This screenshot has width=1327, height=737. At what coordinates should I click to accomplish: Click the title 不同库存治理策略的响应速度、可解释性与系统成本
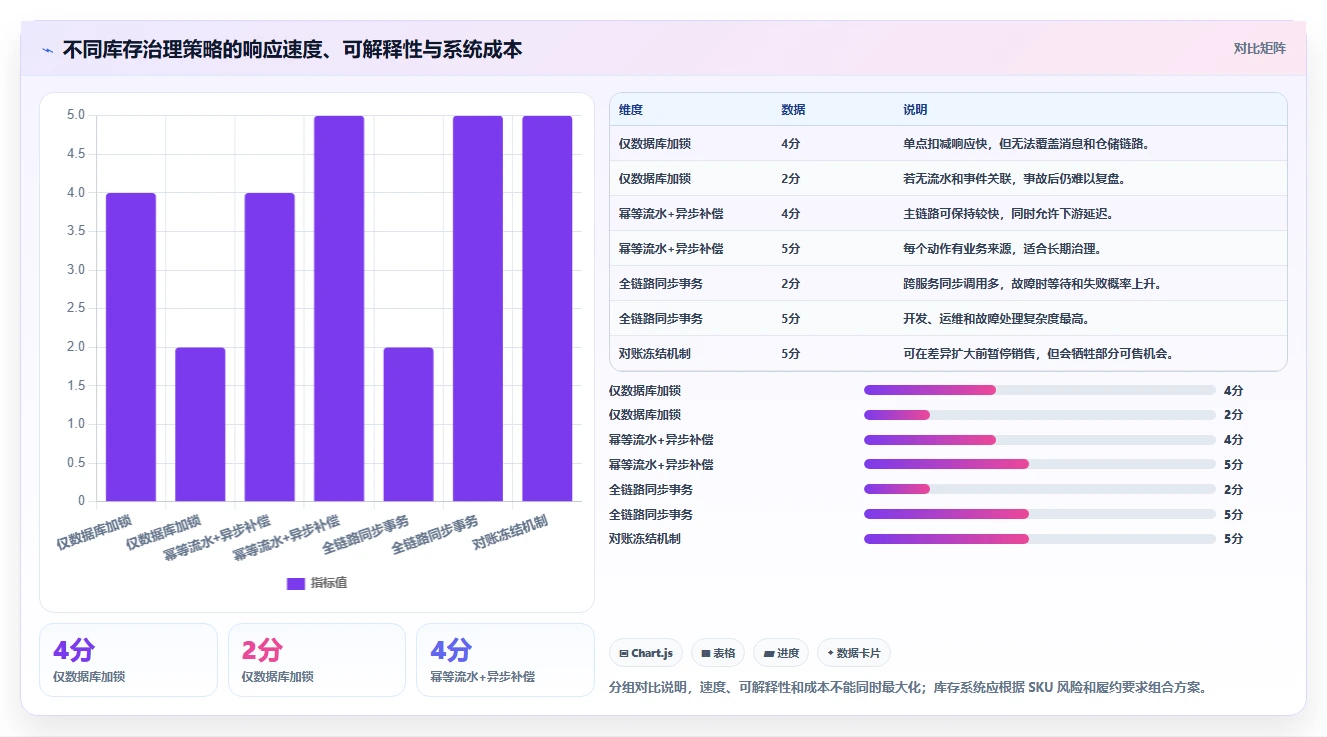point(292,49)
